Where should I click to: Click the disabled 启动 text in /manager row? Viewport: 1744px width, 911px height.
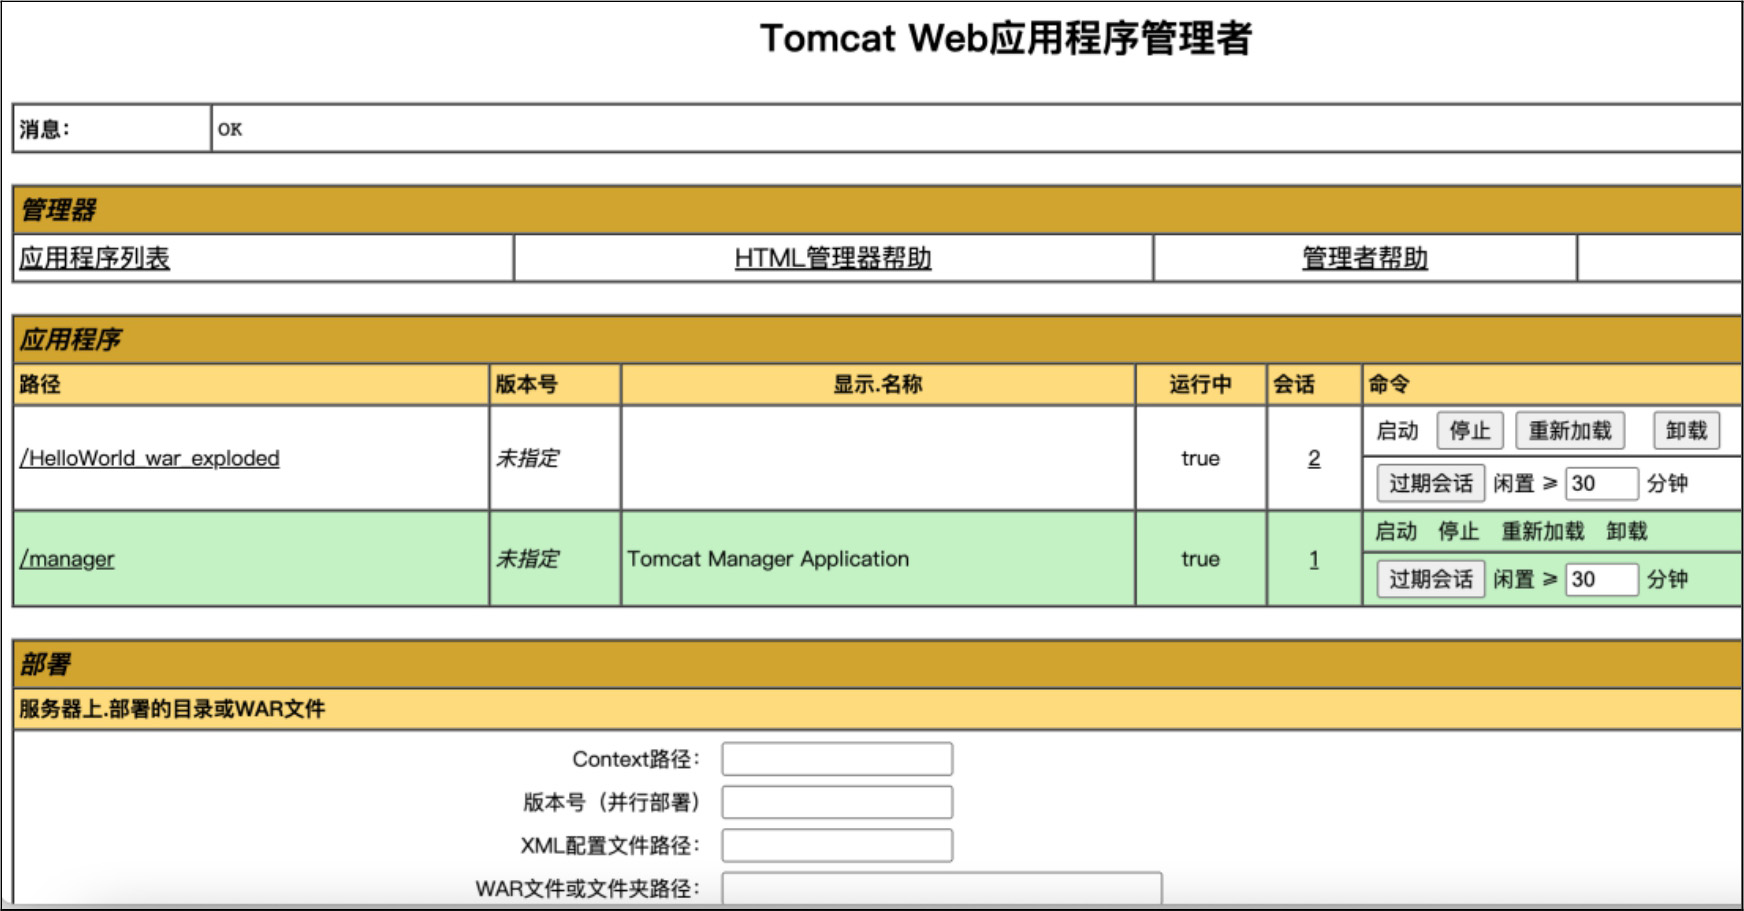tap(1396, 531)
